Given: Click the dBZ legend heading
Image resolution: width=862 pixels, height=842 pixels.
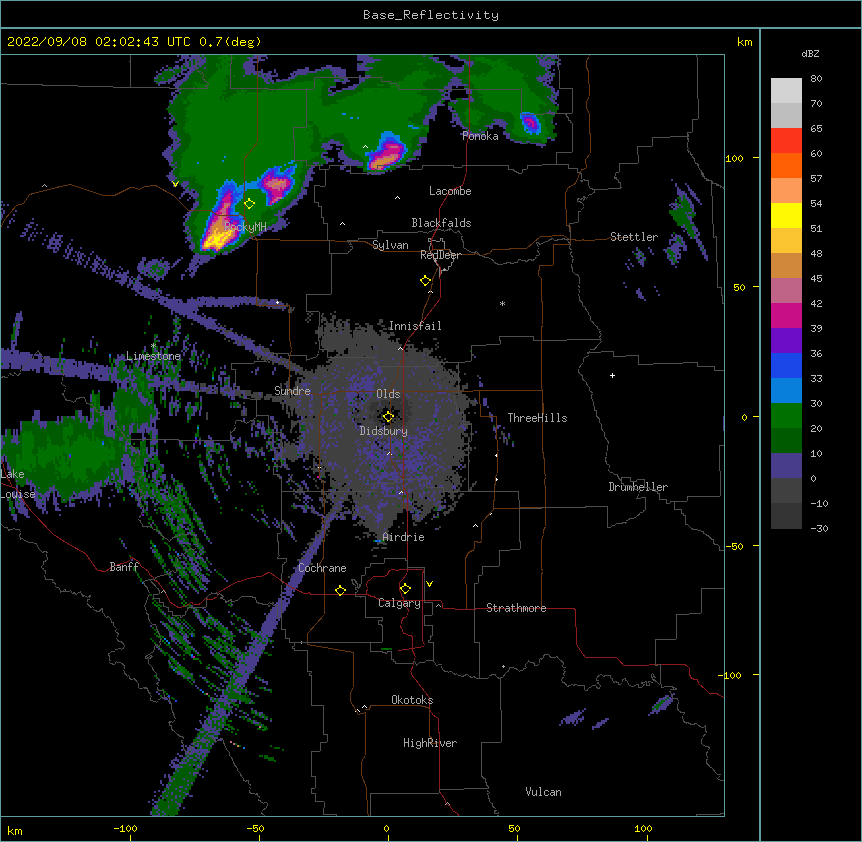Looking at the screenshot, I should click(810, 53).
